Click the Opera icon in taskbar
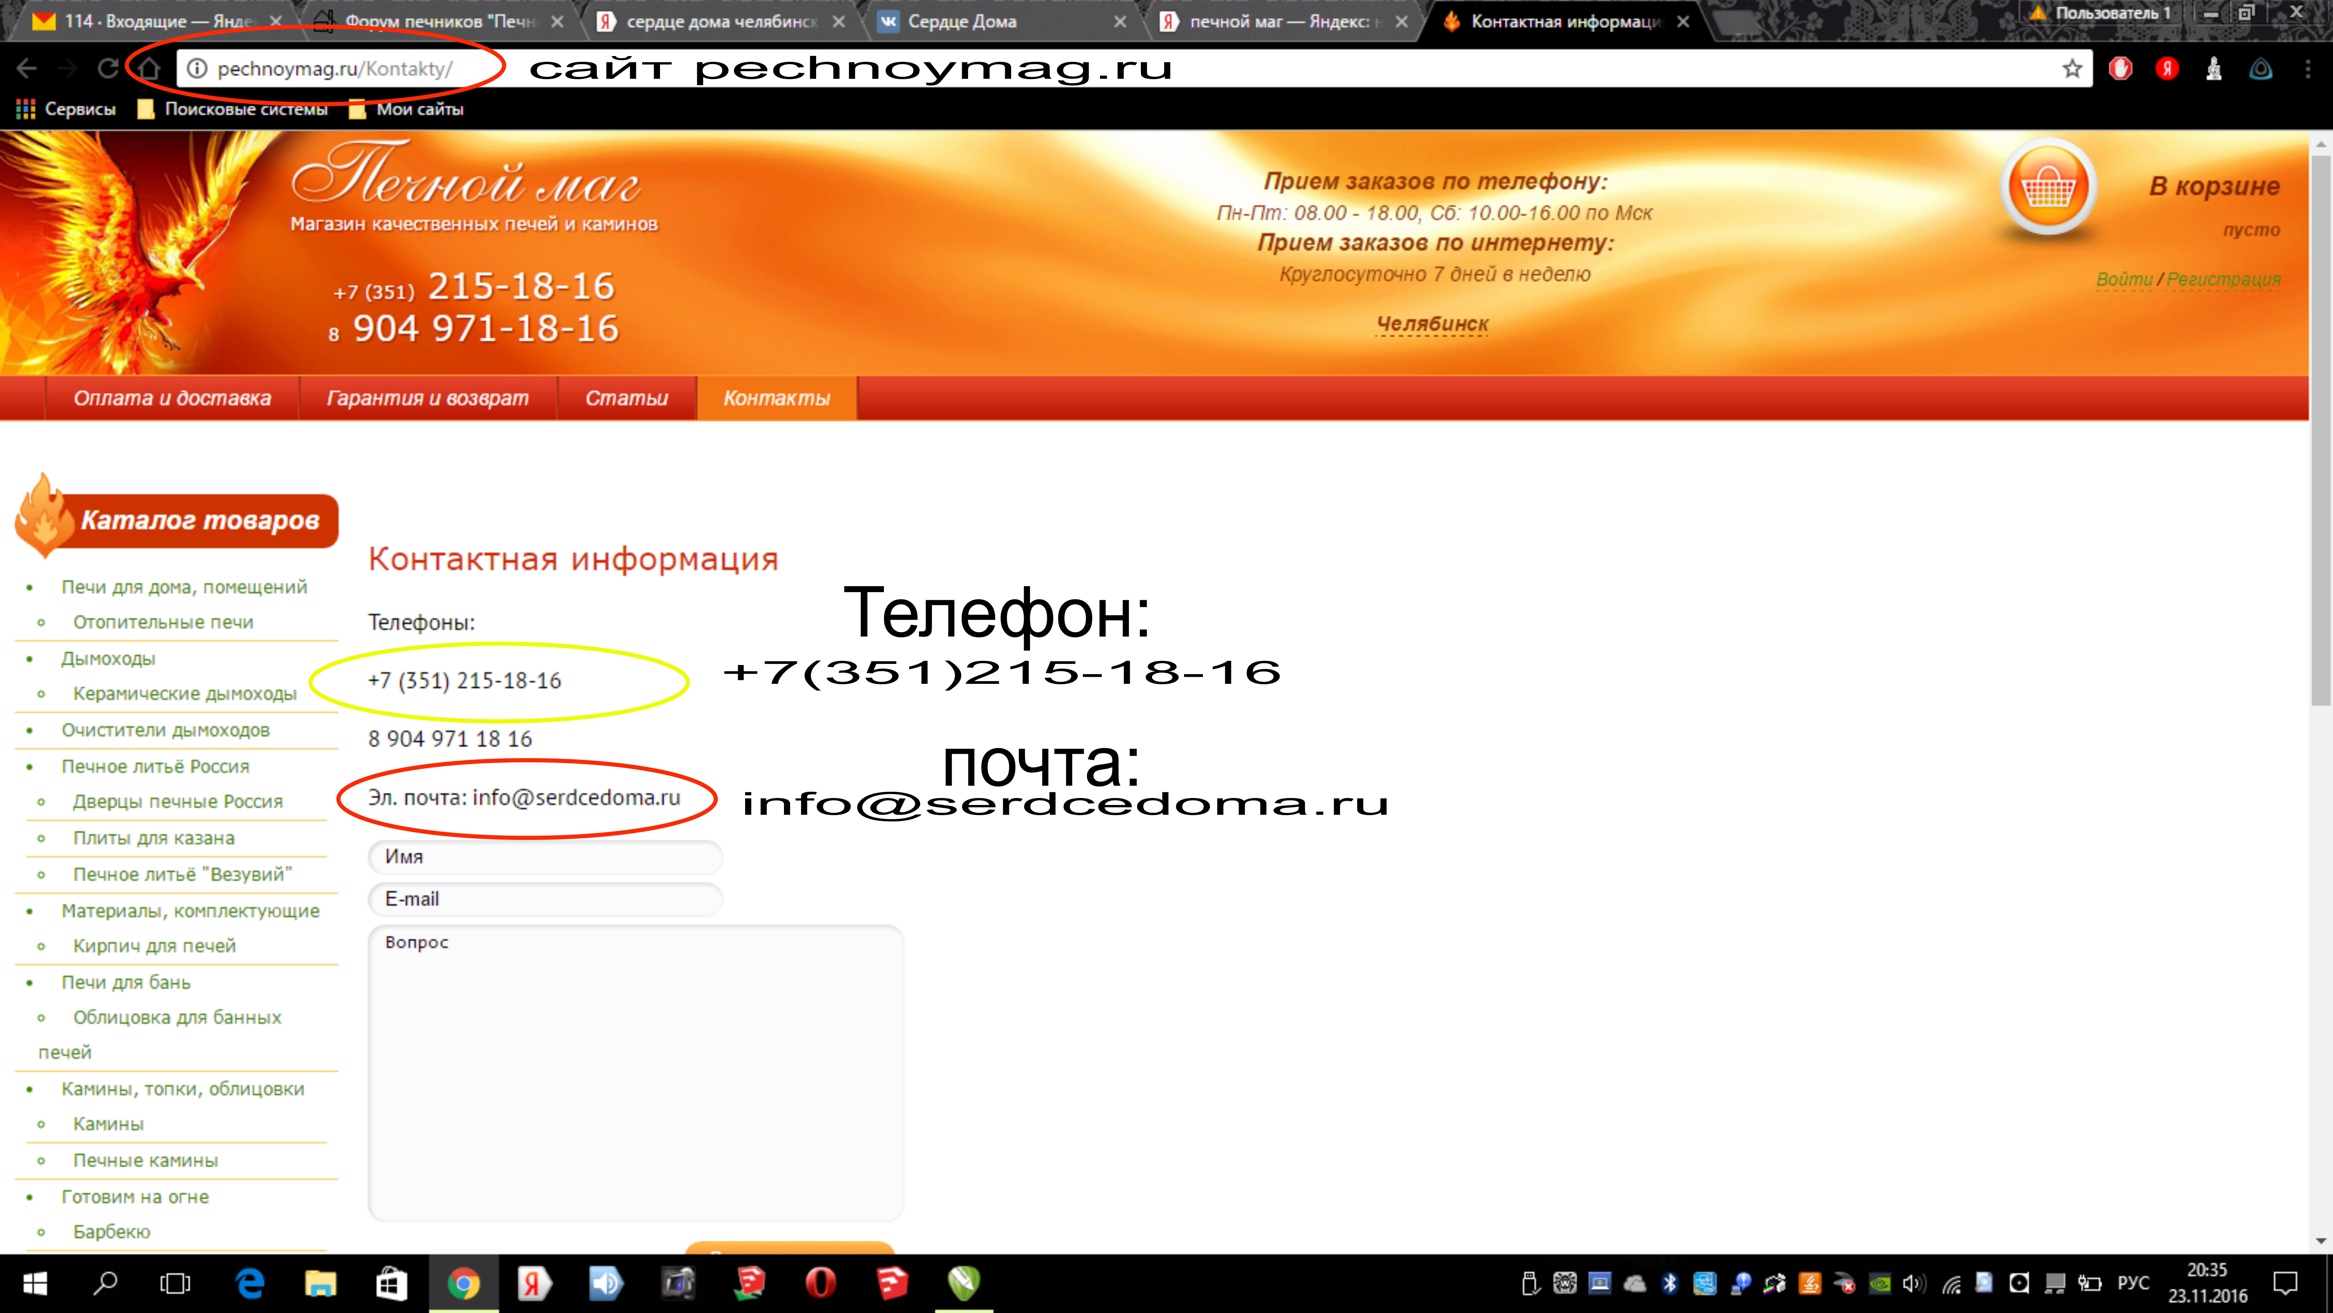 click(820, 1283)
